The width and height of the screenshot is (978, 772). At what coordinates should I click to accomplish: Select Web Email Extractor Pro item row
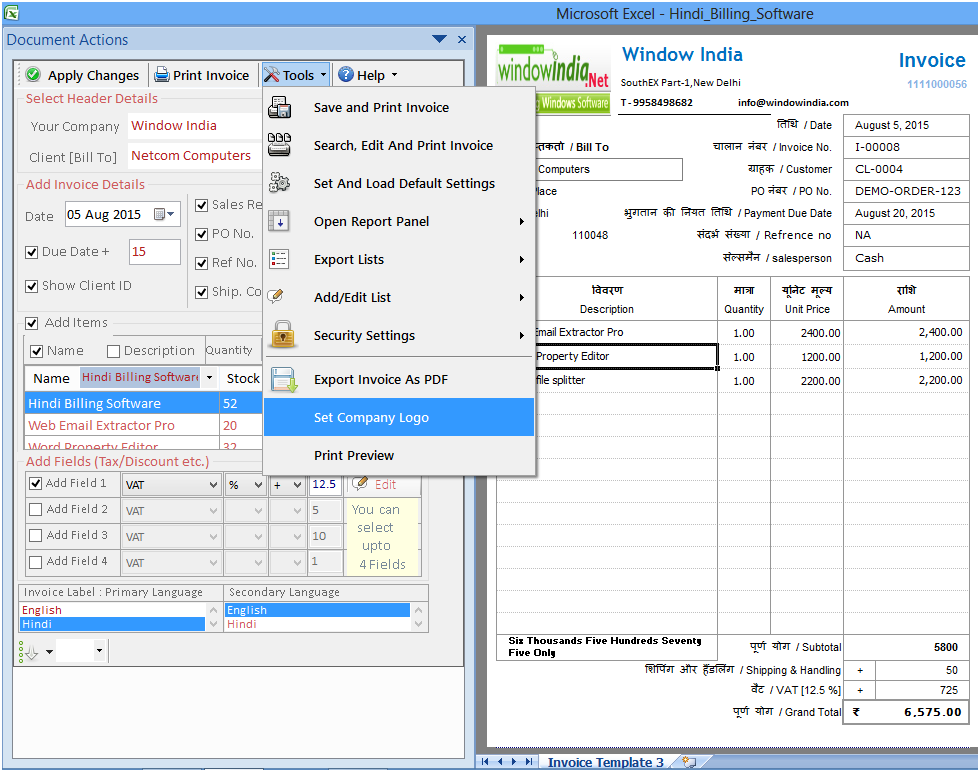[143, 425]
